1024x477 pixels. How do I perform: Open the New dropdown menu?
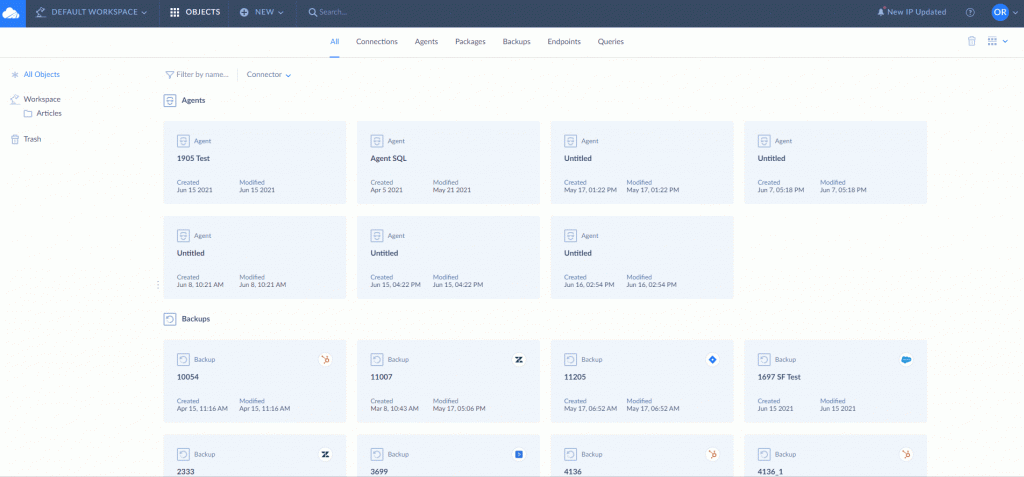point(262,13)
